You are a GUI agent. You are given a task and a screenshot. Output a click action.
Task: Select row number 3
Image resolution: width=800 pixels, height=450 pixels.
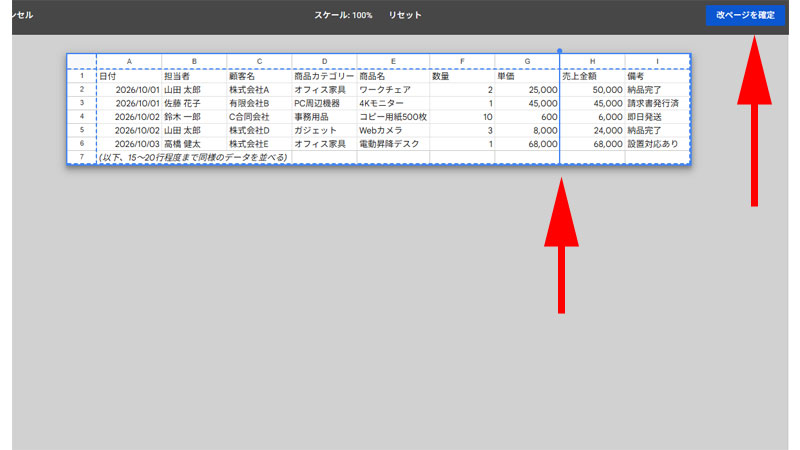point(82,103)
